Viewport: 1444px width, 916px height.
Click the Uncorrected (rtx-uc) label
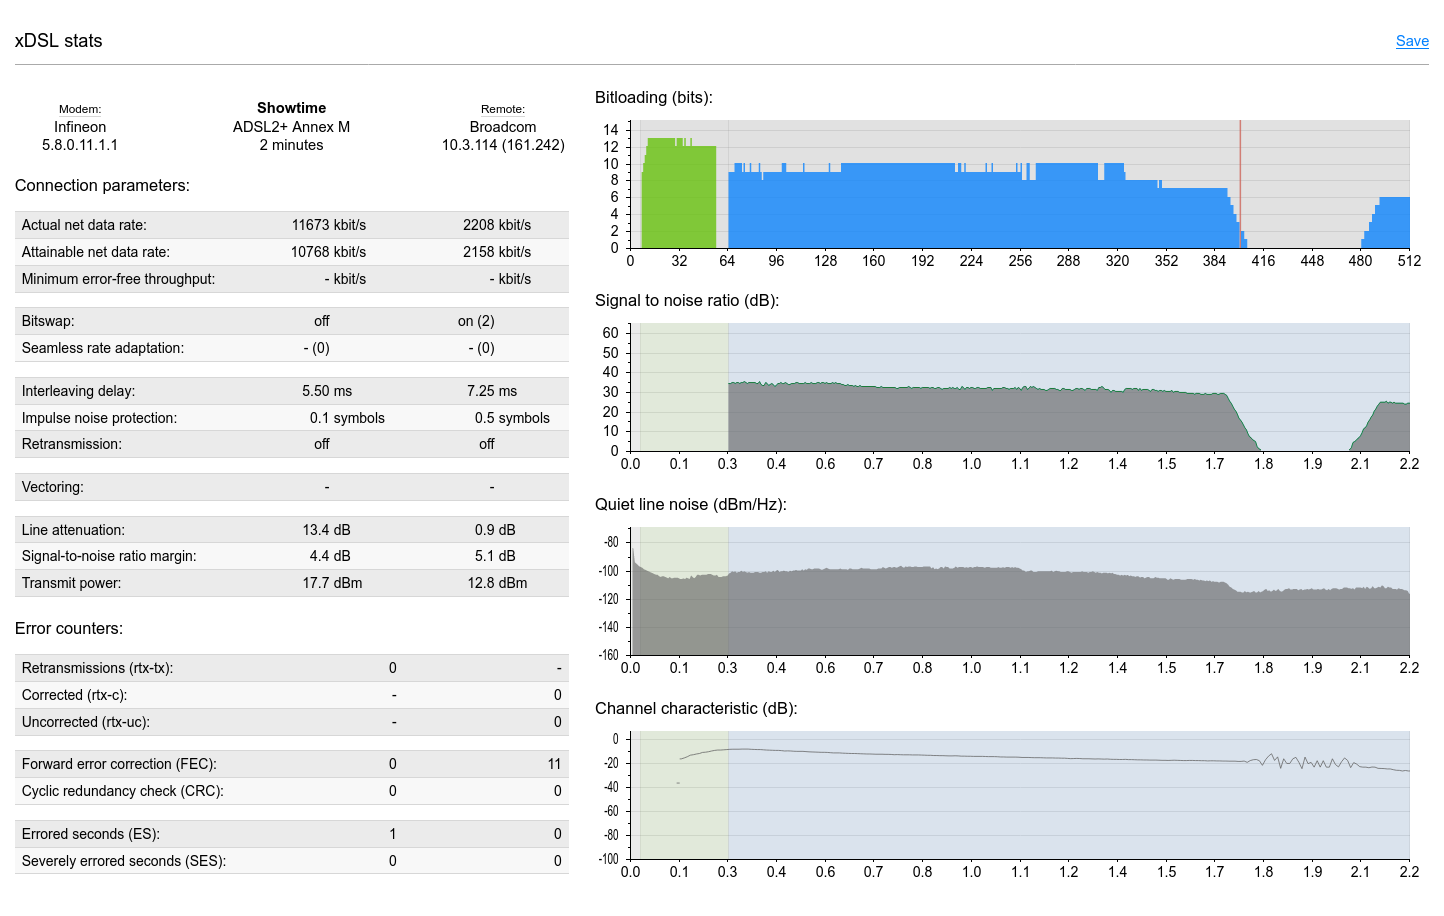point(85,722)
